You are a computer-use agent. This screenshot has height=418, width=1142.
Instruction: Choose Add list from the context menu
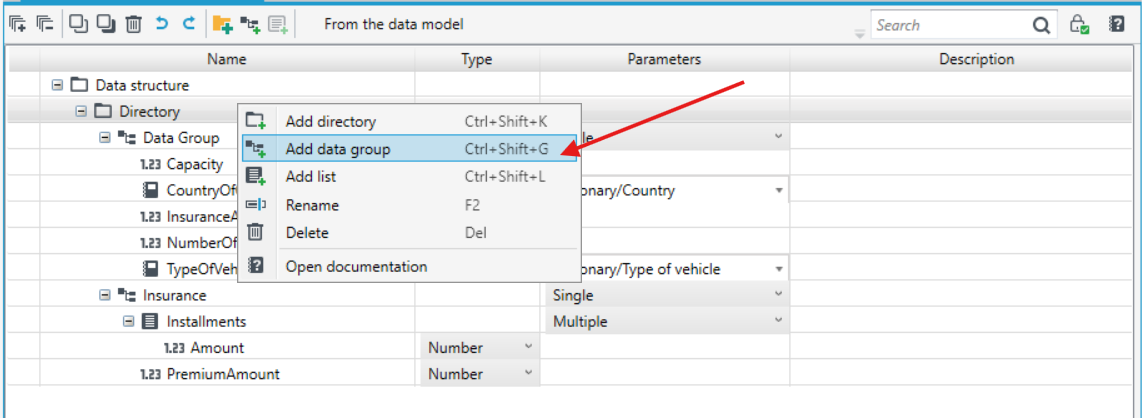click(409, 177)
